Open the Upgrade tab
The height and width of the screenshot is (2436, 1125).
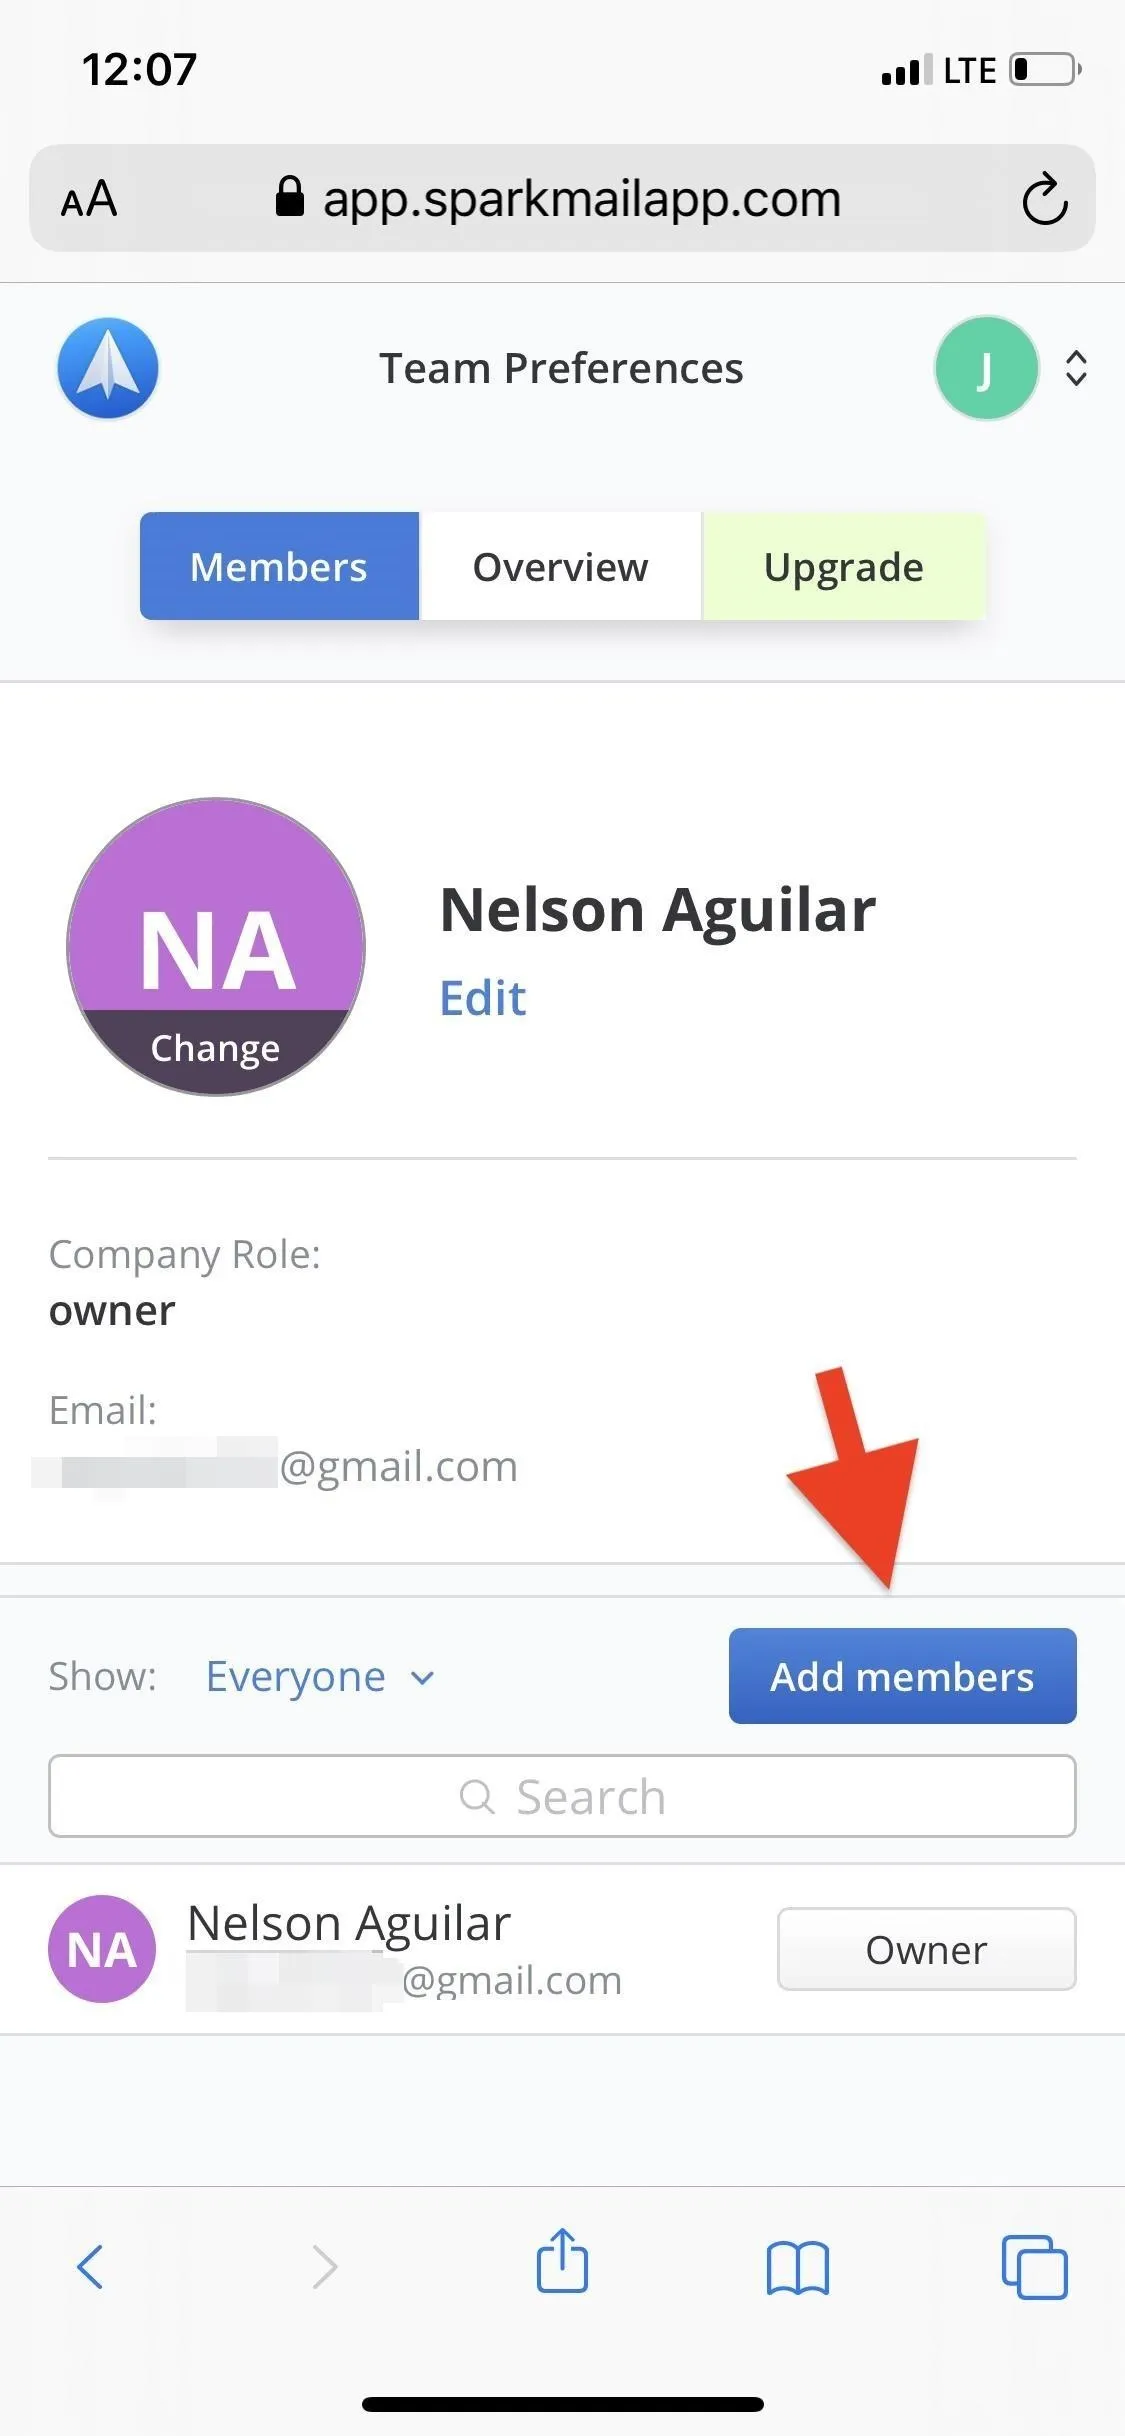844,566
